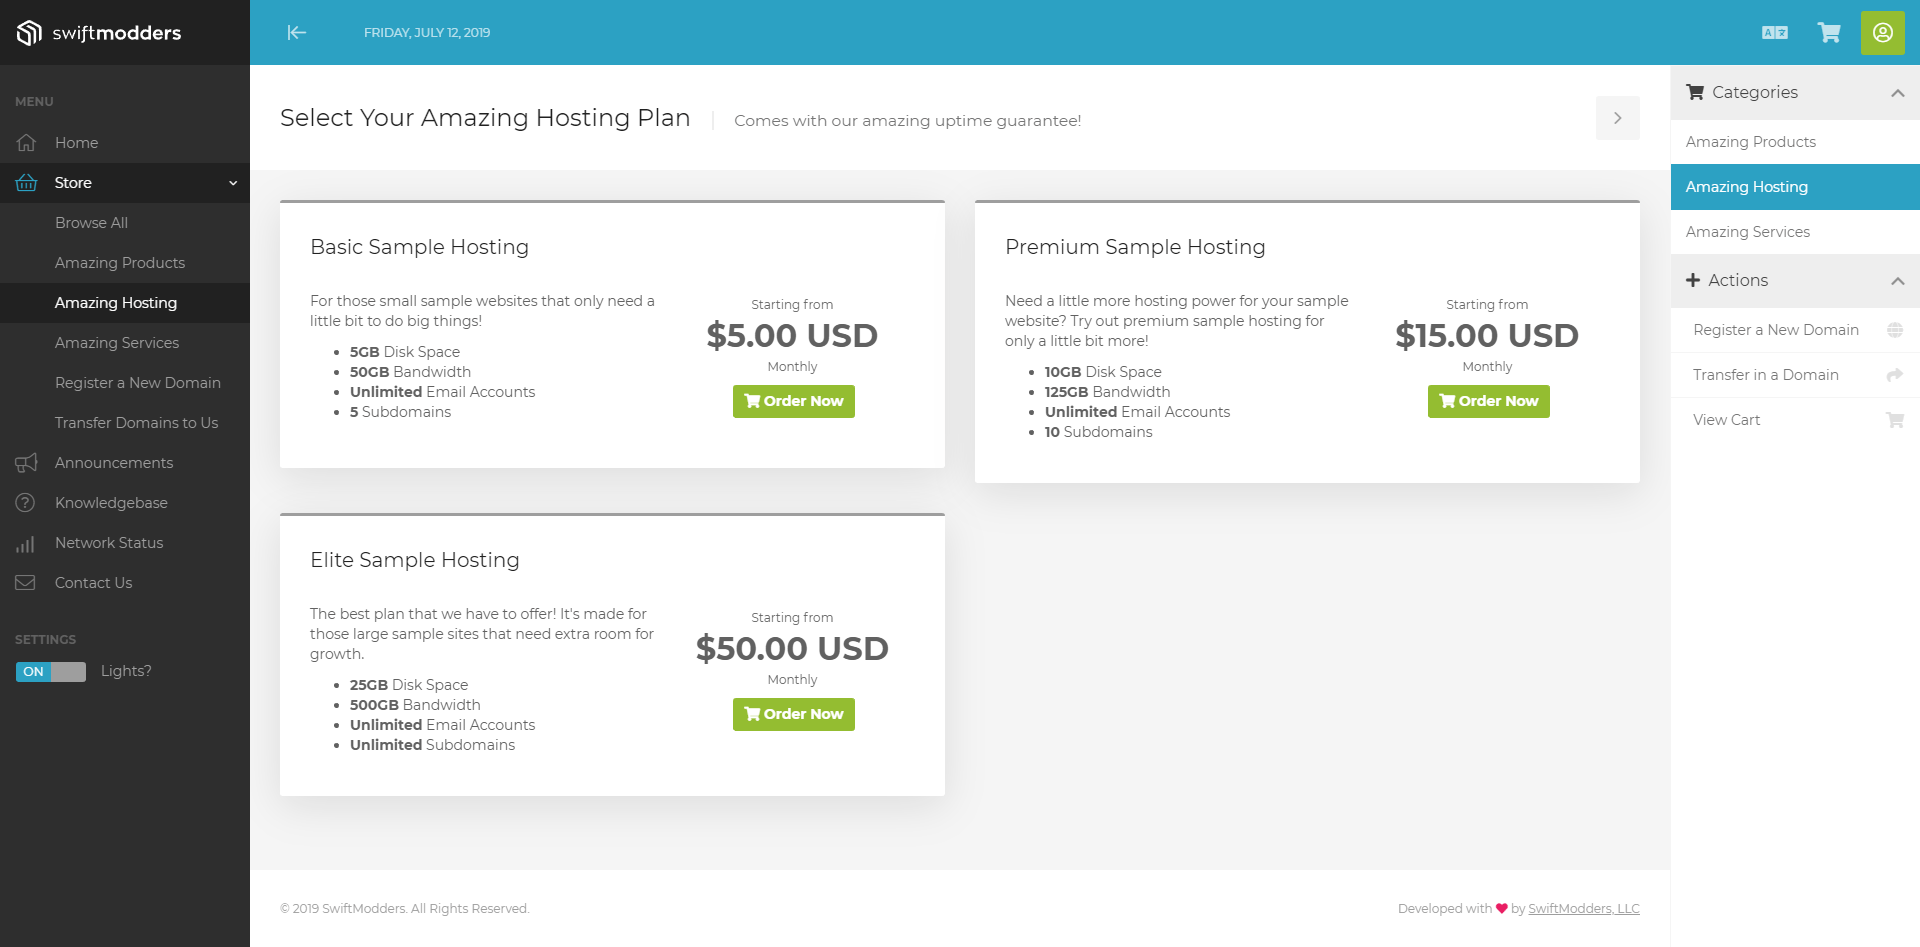Open the language selector icon
This screenshot has height=947, width=1920.
tap(1774, 33)
